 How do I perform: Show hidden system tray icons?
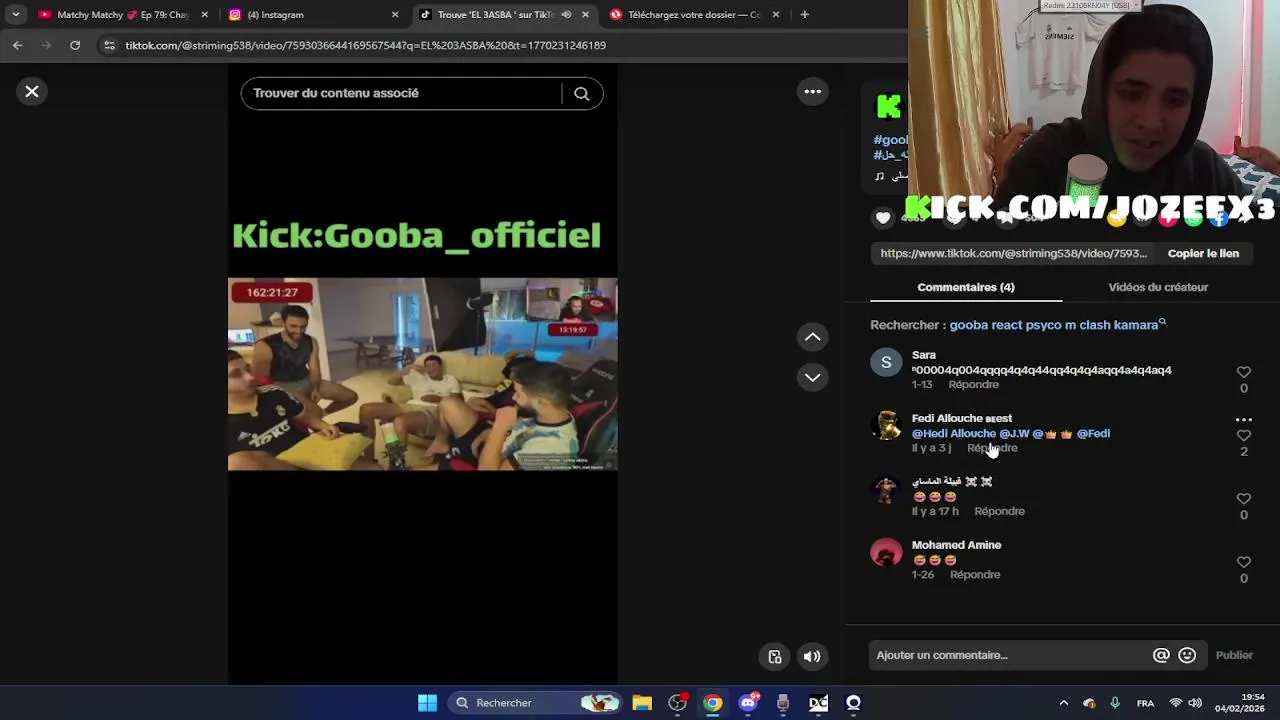tap(1063, 703)
